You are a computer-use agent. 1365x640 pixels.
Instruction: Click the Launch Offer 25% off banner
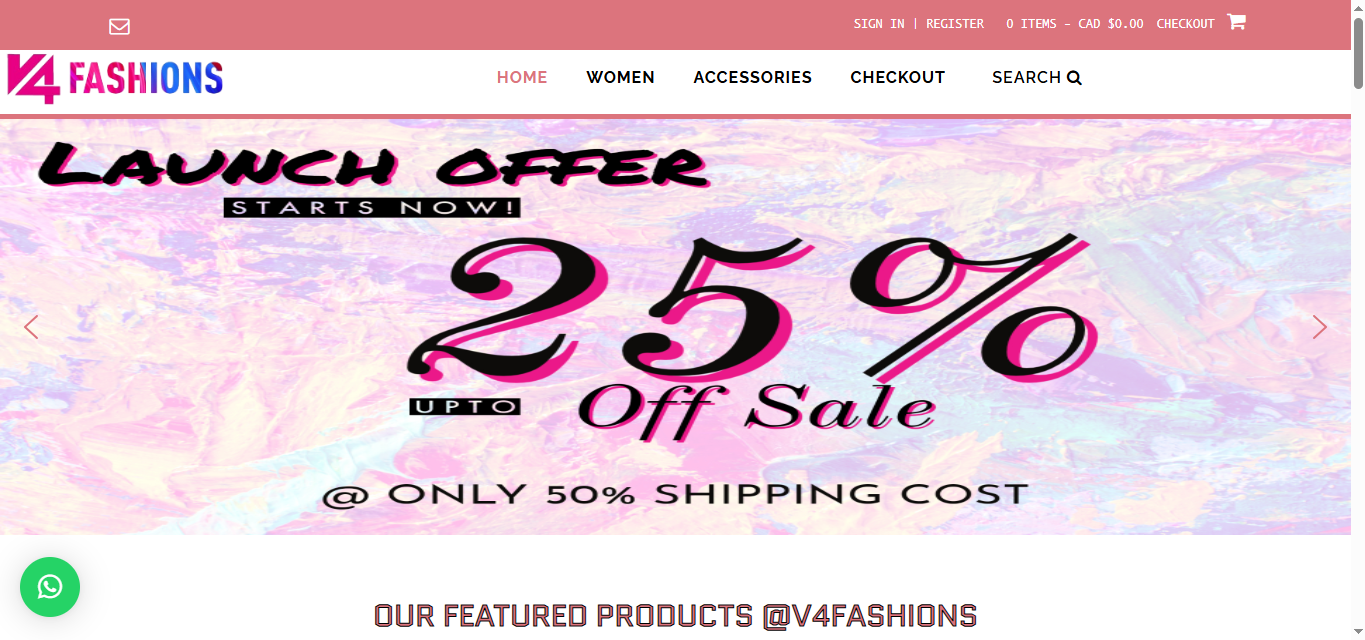[675, 327]
